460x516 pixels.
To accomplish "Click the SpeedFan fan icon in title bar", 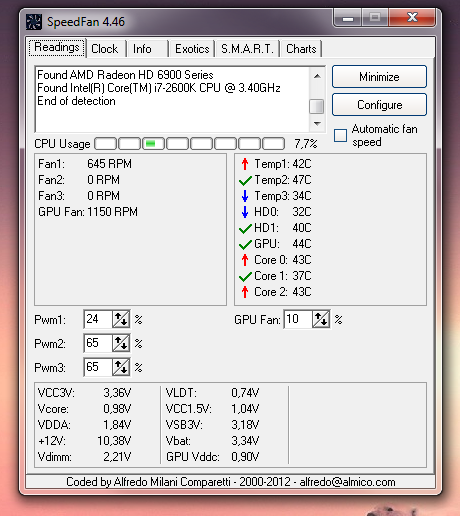I will [34, 22].
